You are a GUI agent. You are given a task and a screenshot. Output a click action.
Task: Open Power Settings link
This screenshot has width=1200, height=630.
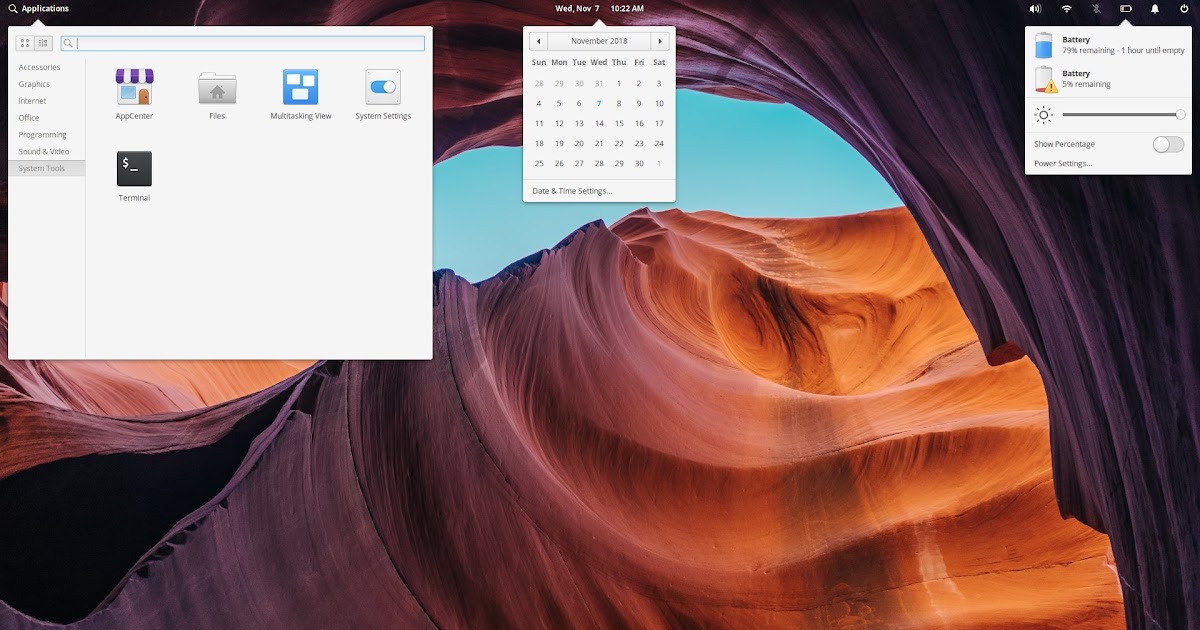1063,163
